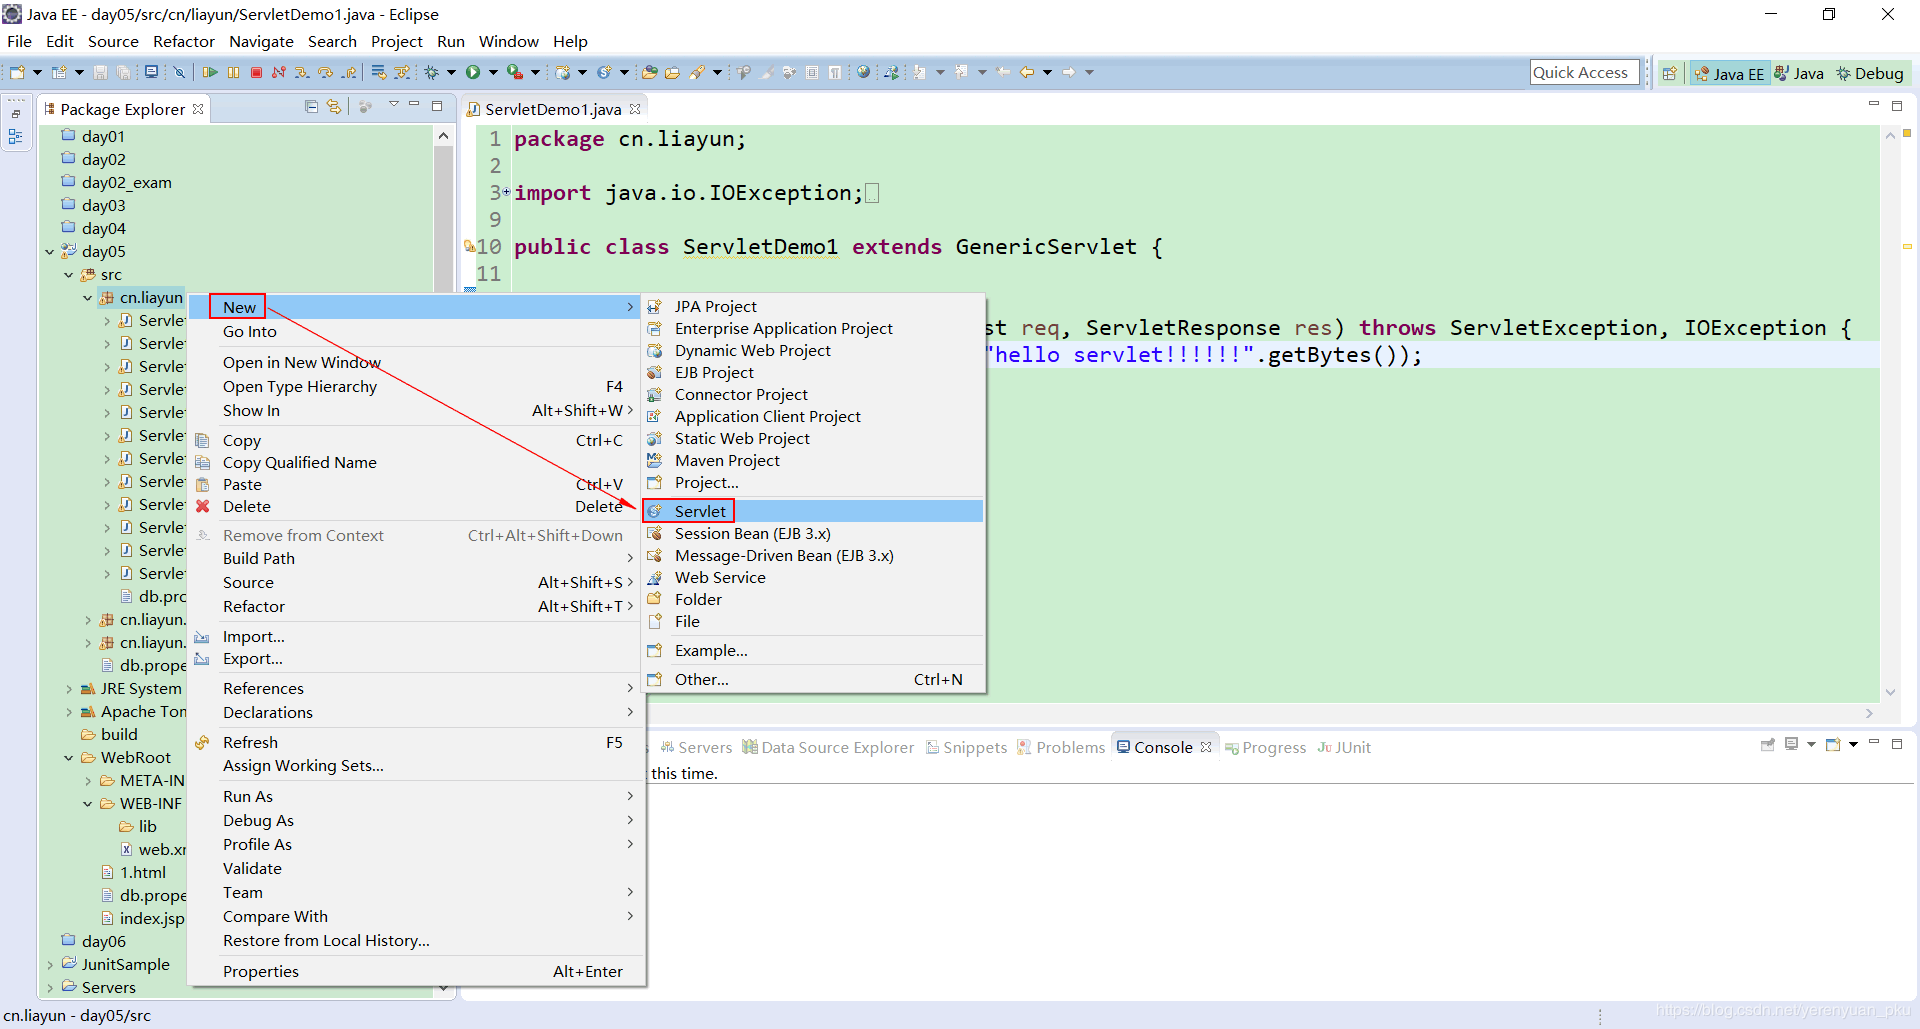Open the JUnit tab

pos(1344,747)
